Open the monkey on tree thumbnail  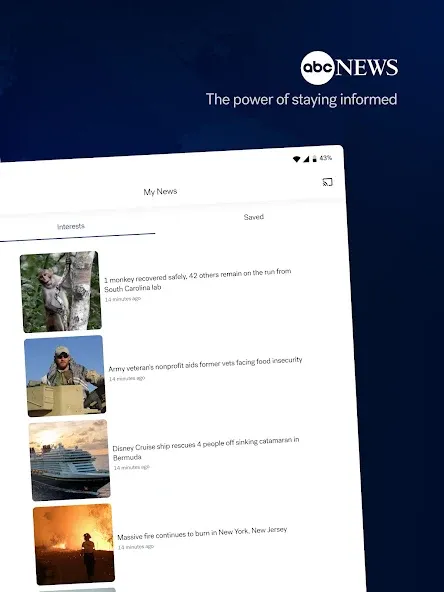[61, 292]
